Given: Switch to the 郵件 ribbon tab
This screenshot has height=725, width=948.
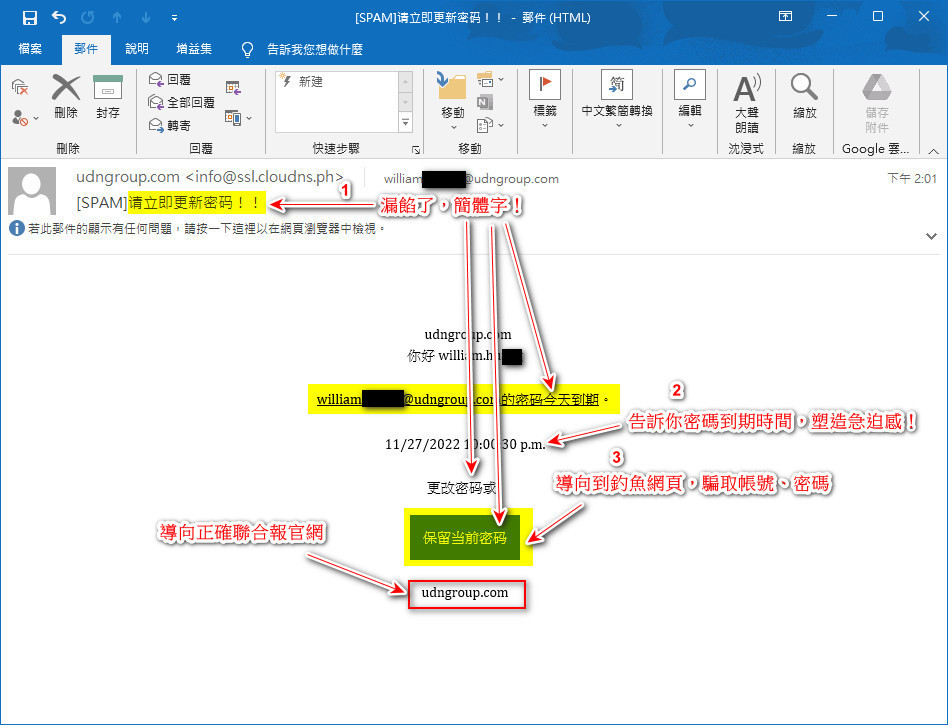Looking at the screenshot, I should point(86,49).
